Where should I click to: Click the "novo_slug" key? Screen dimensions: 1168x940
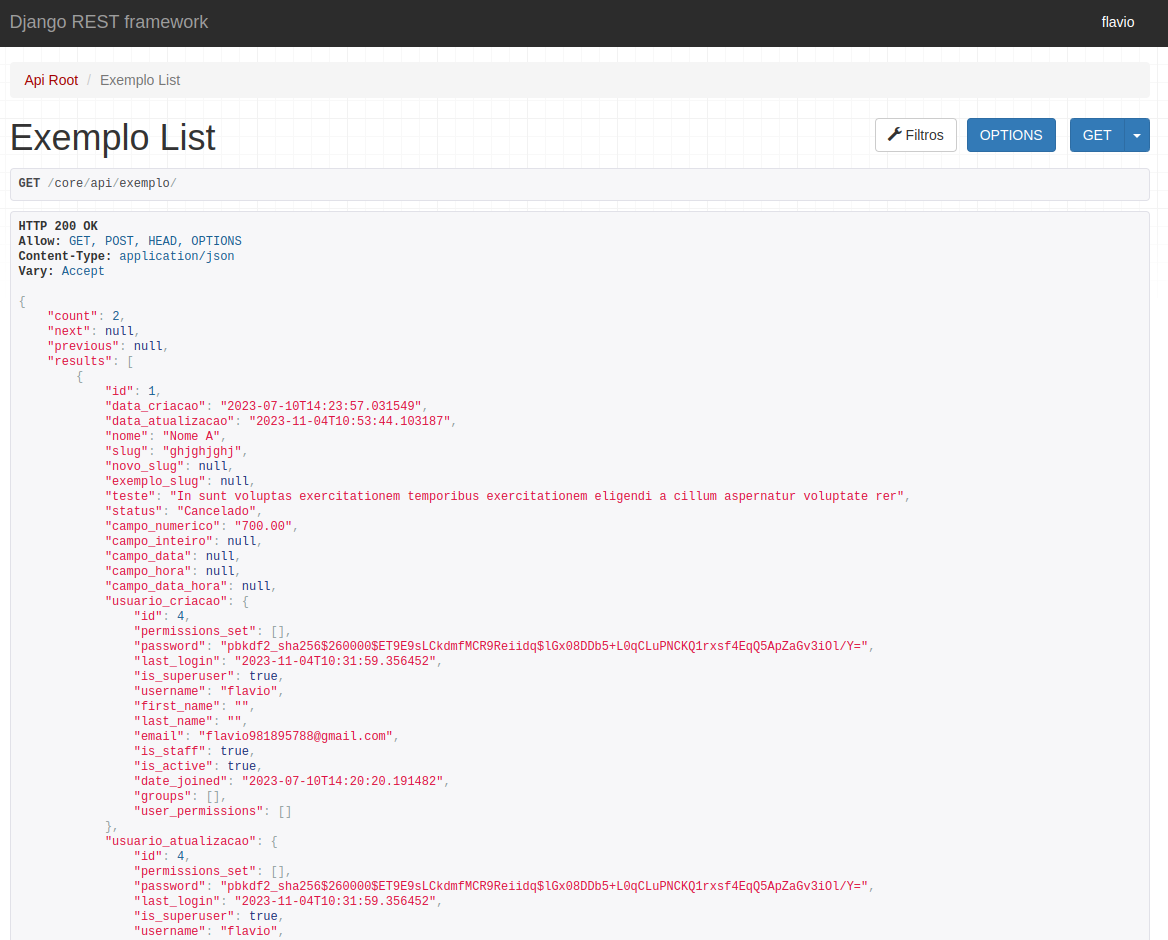[144, 466]
